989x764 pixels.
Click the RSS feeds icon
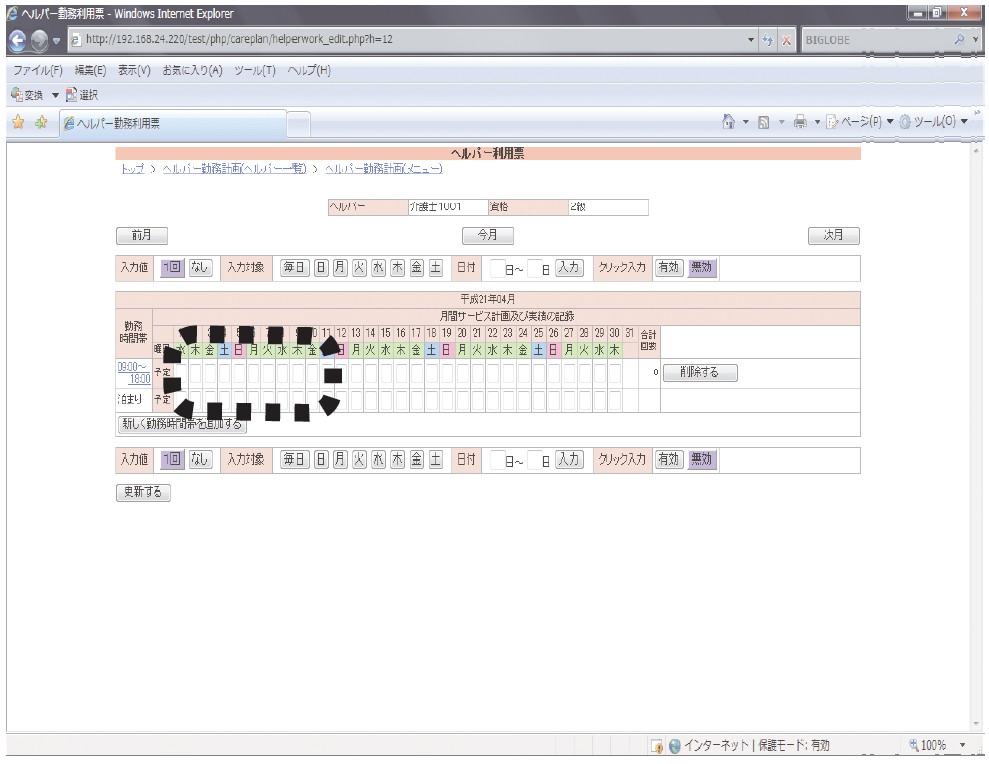coord(763,122)
